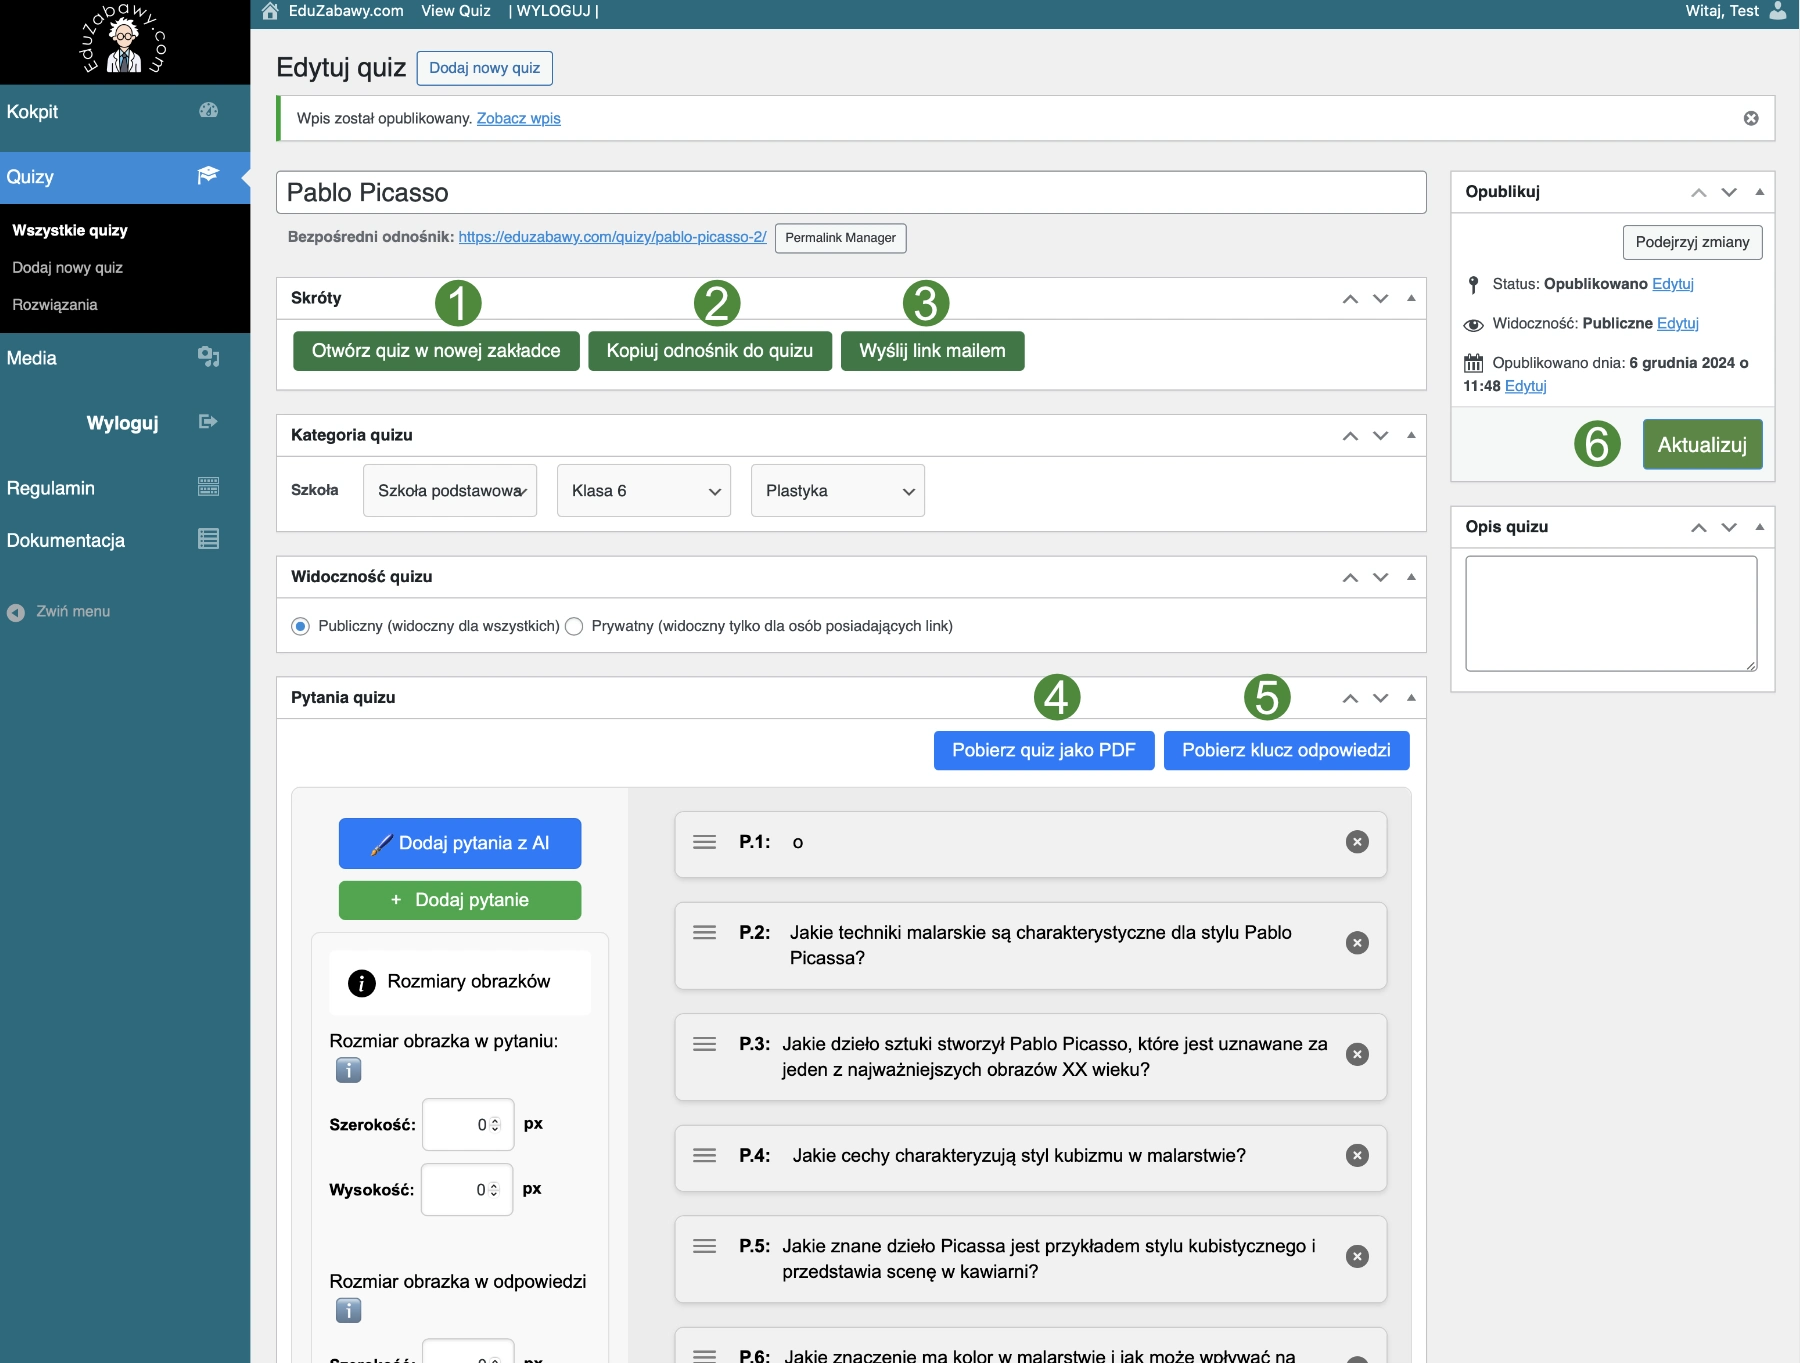Click drag handle icon of question P.2

point(704,932)
